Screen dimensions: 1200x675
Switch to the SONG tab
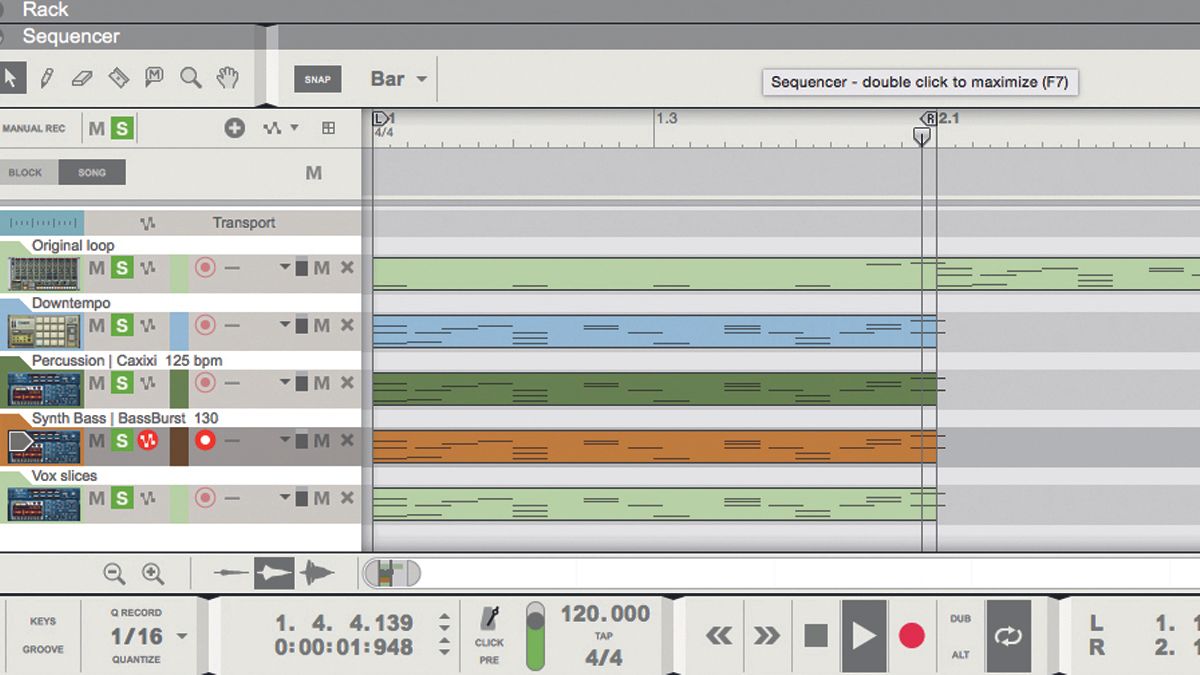click(x=91, y=172)
